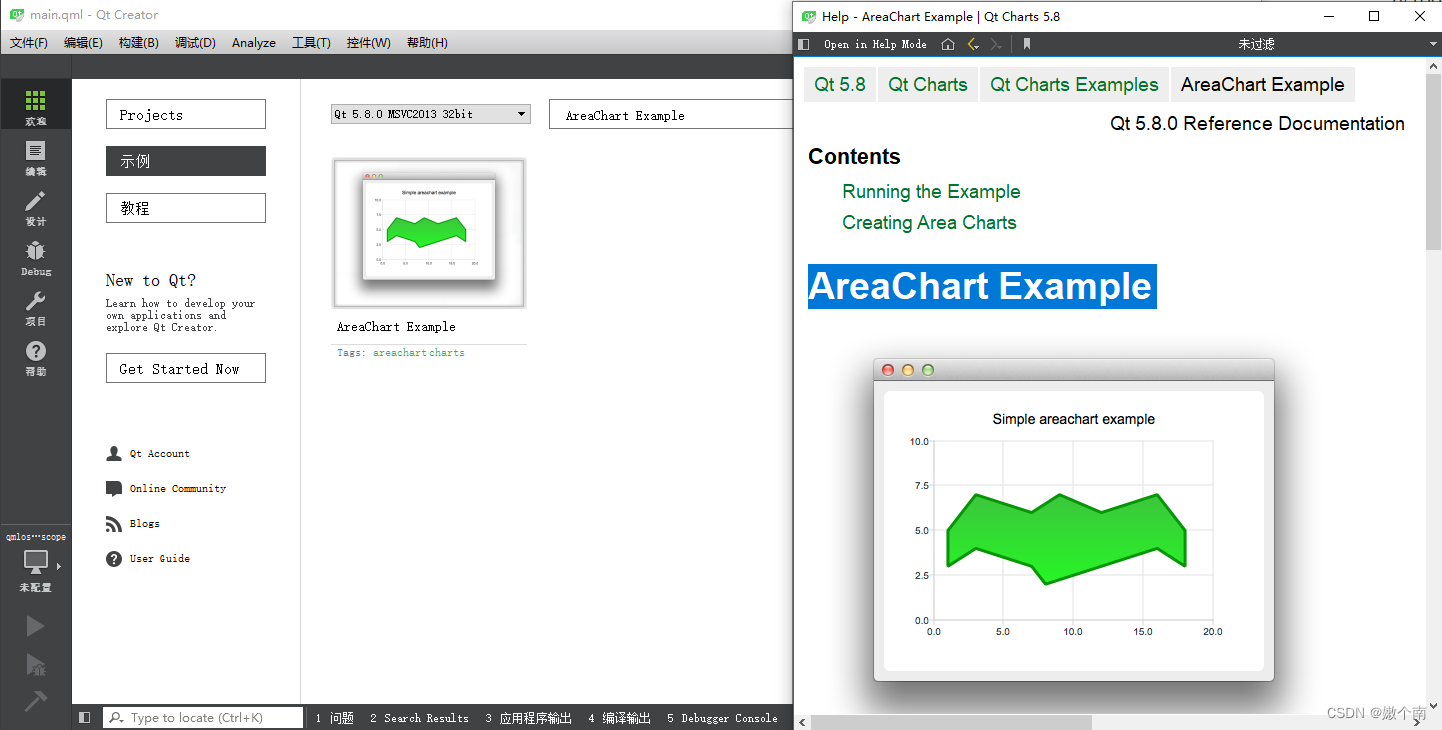
Task: Click the Help forward arrow
Action: pos(995,44)
